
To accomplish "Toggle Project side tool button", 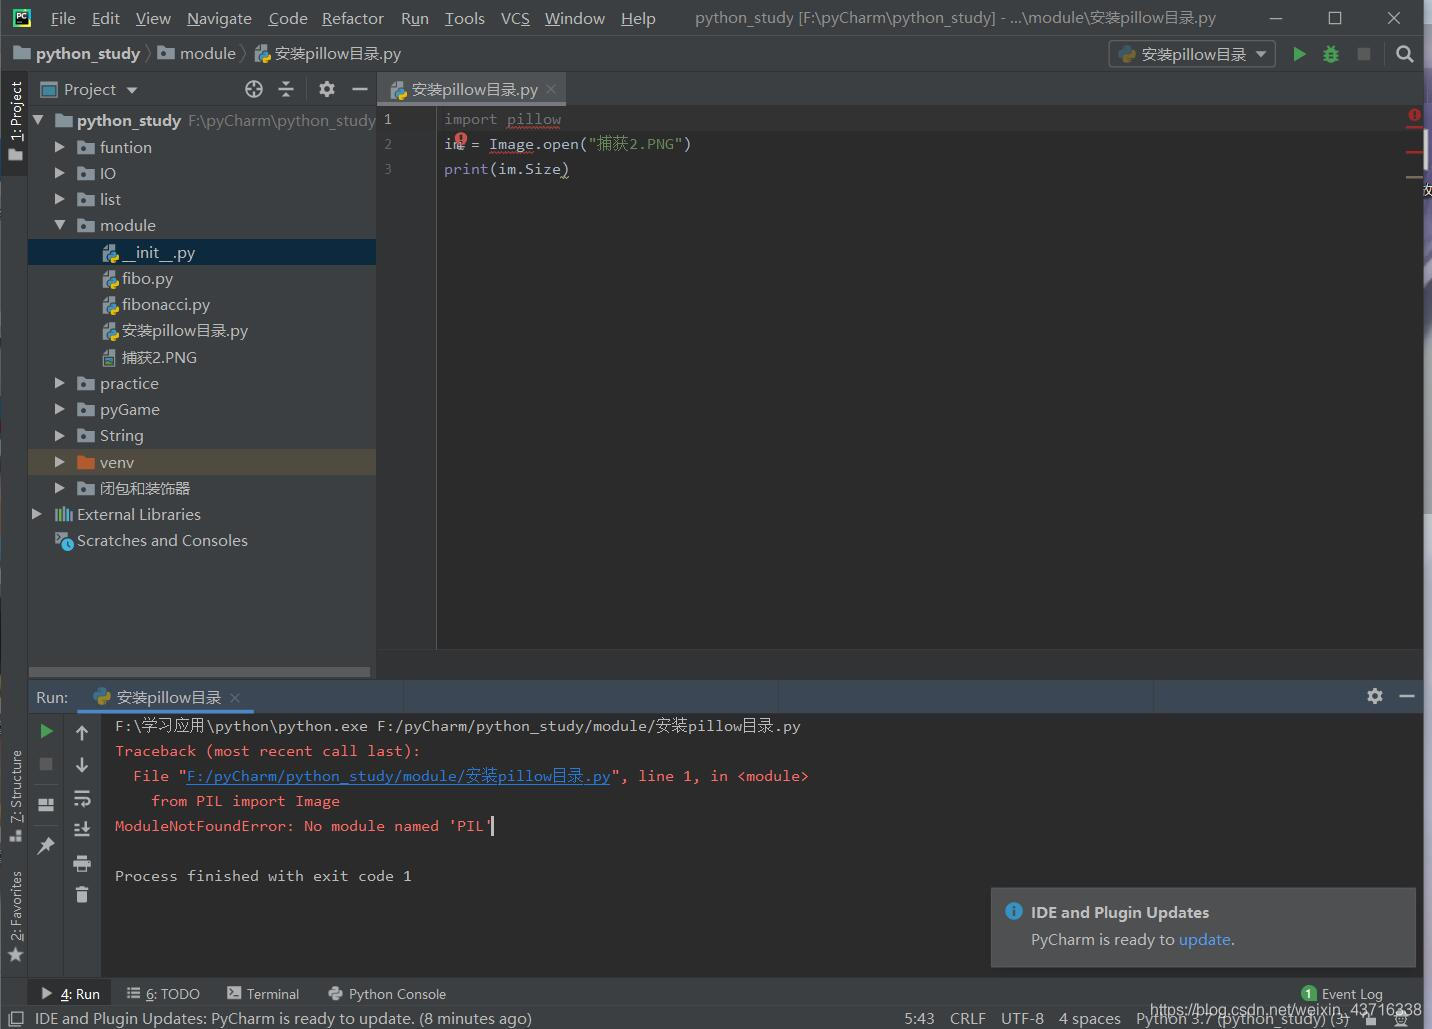I will pyautogui.click(x=15, y=121).
